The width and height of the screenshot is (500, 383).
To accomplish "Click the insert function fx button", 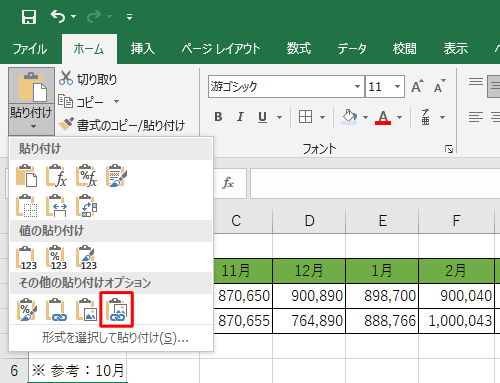I will pyautogui.click(x=228, y=183).
